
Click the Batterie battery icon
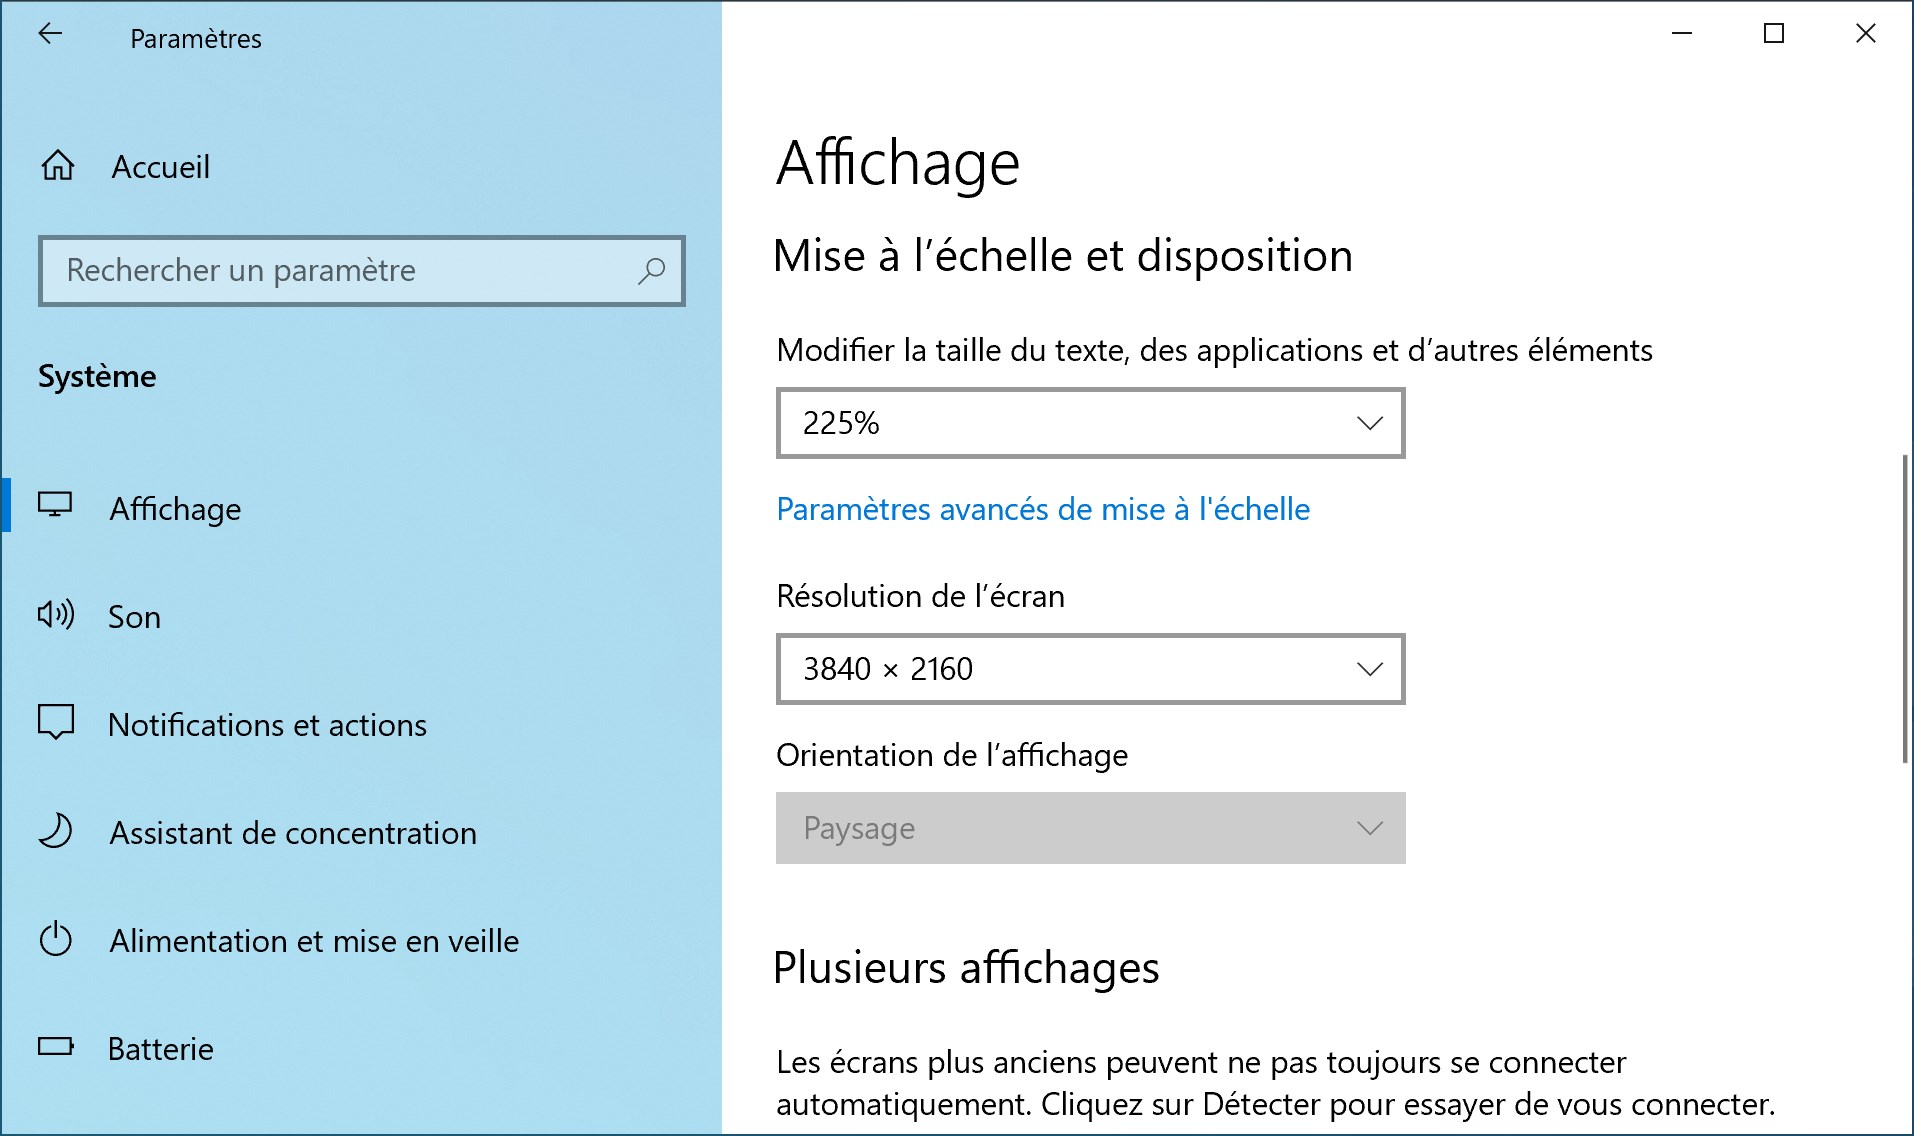pos(56,1047)
